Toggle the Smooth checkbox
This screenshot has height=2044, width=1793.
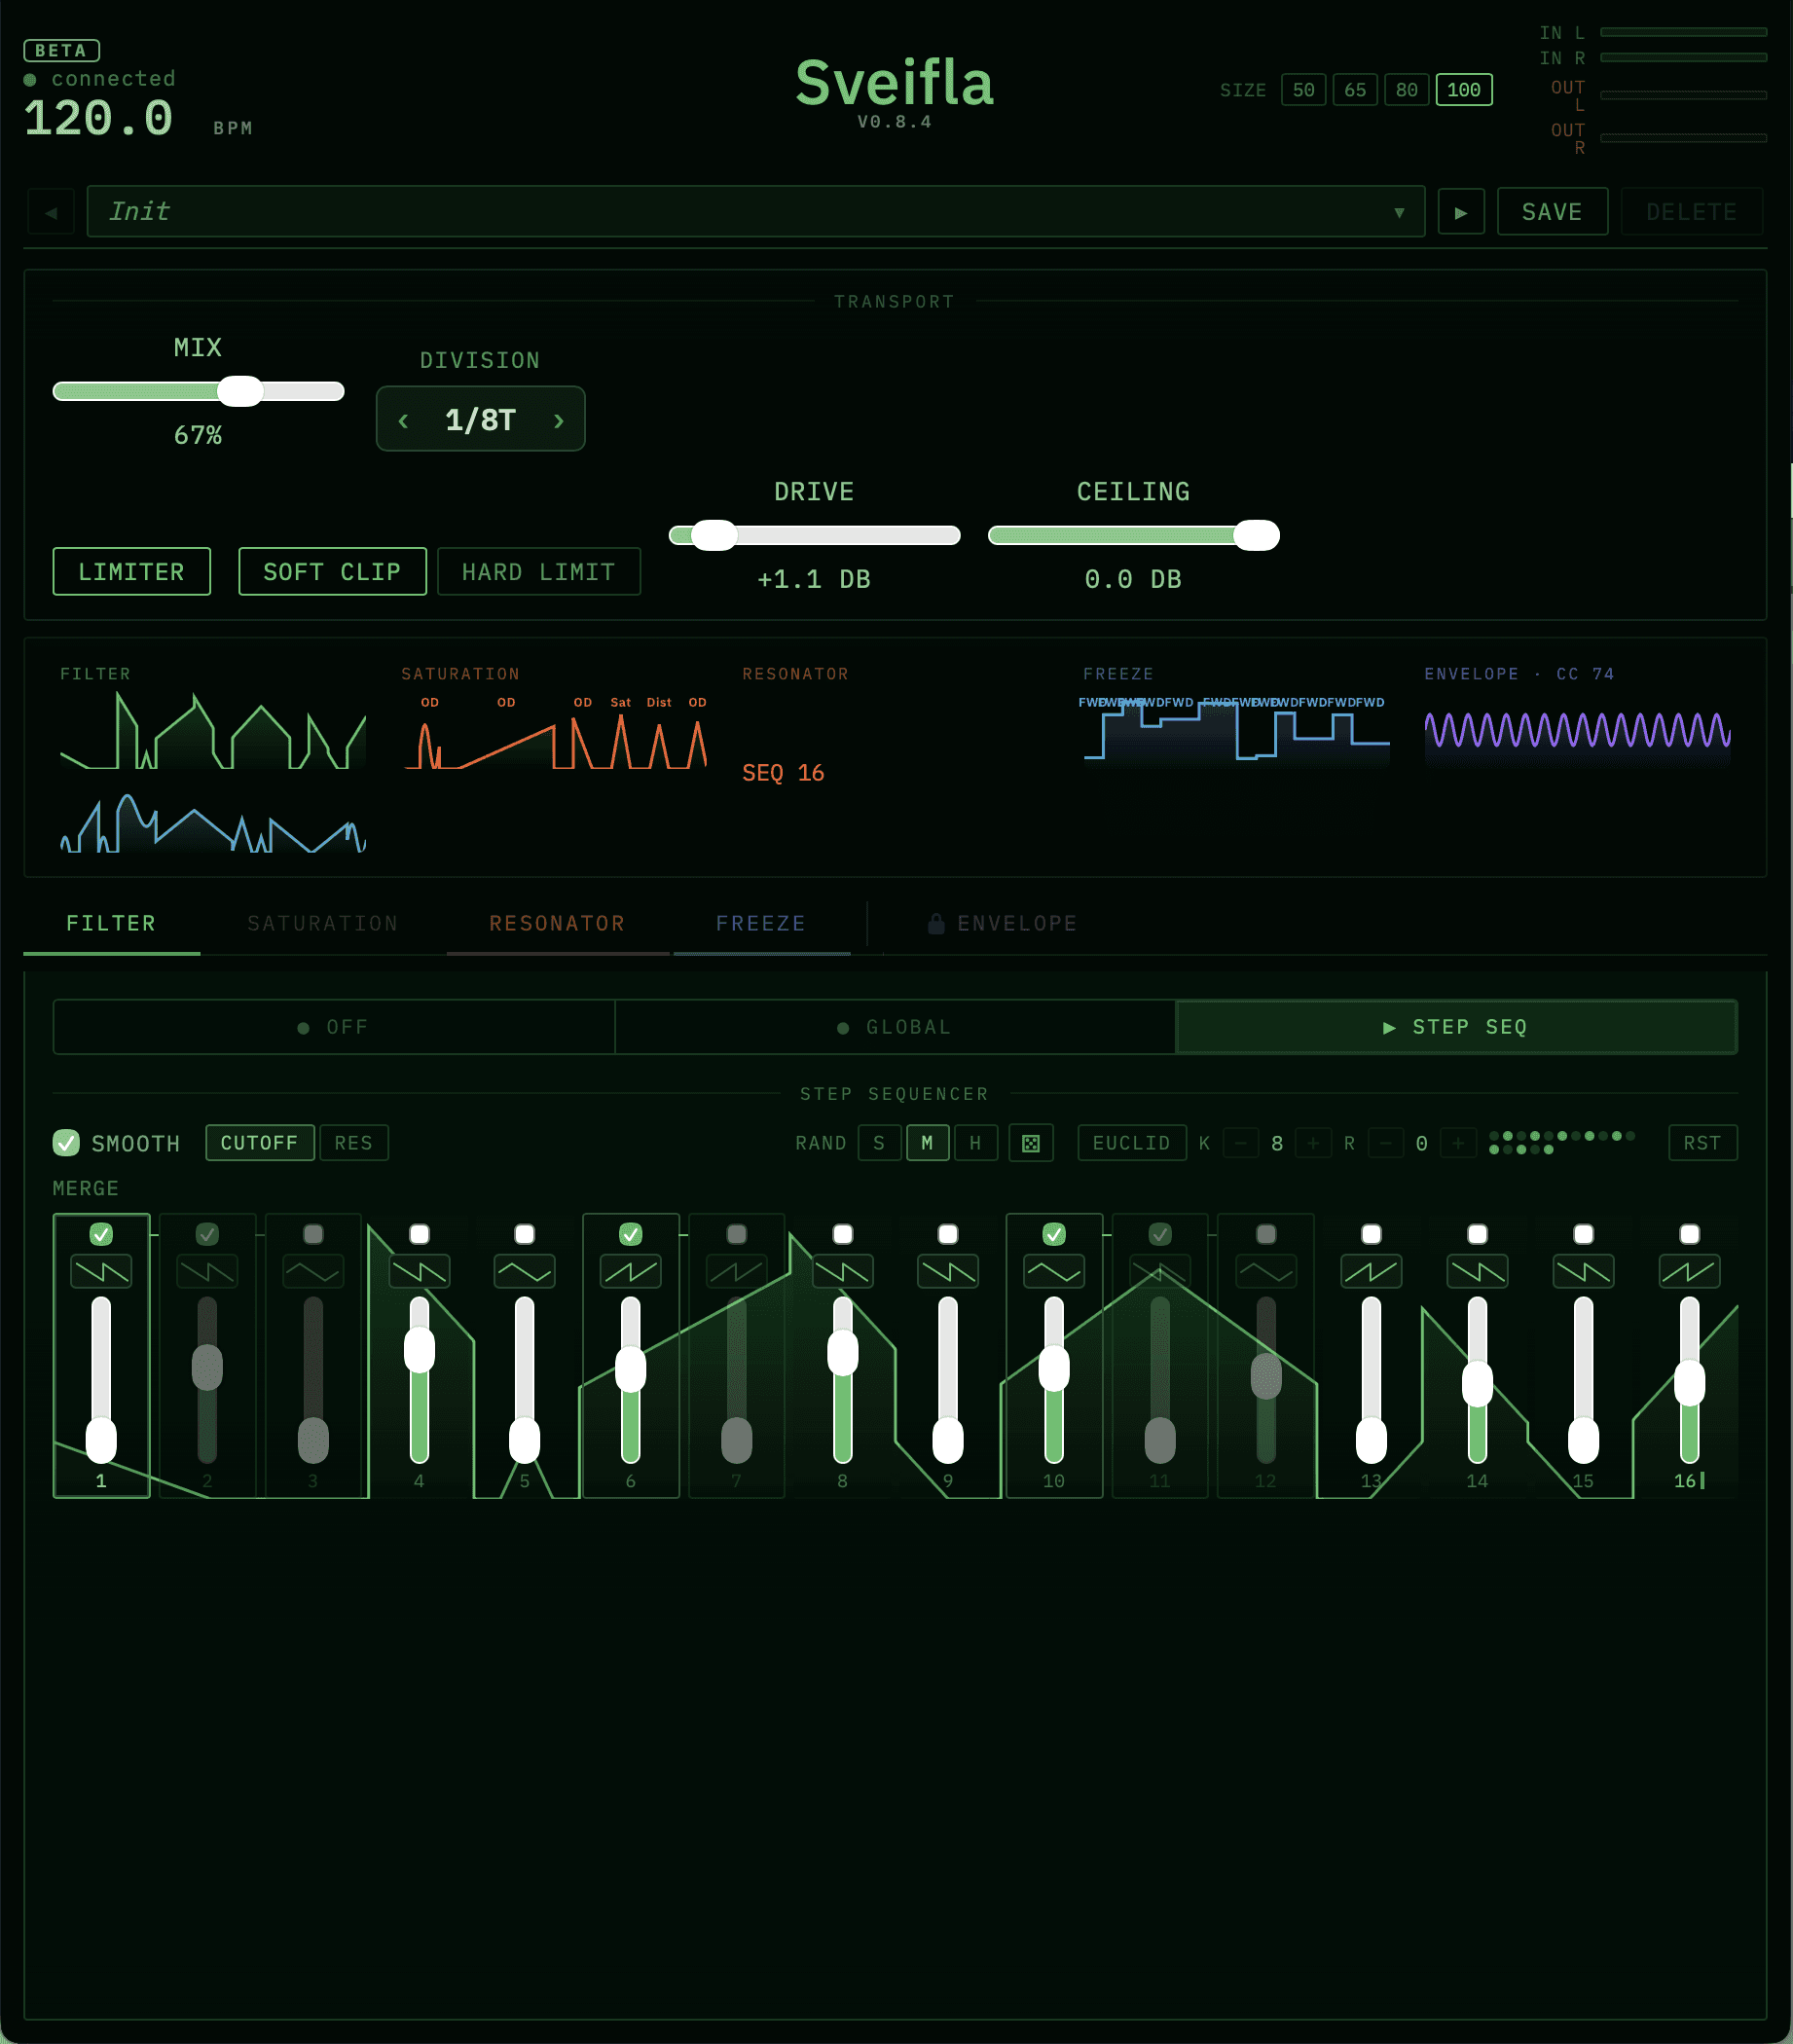click(x=66, y=1143)
